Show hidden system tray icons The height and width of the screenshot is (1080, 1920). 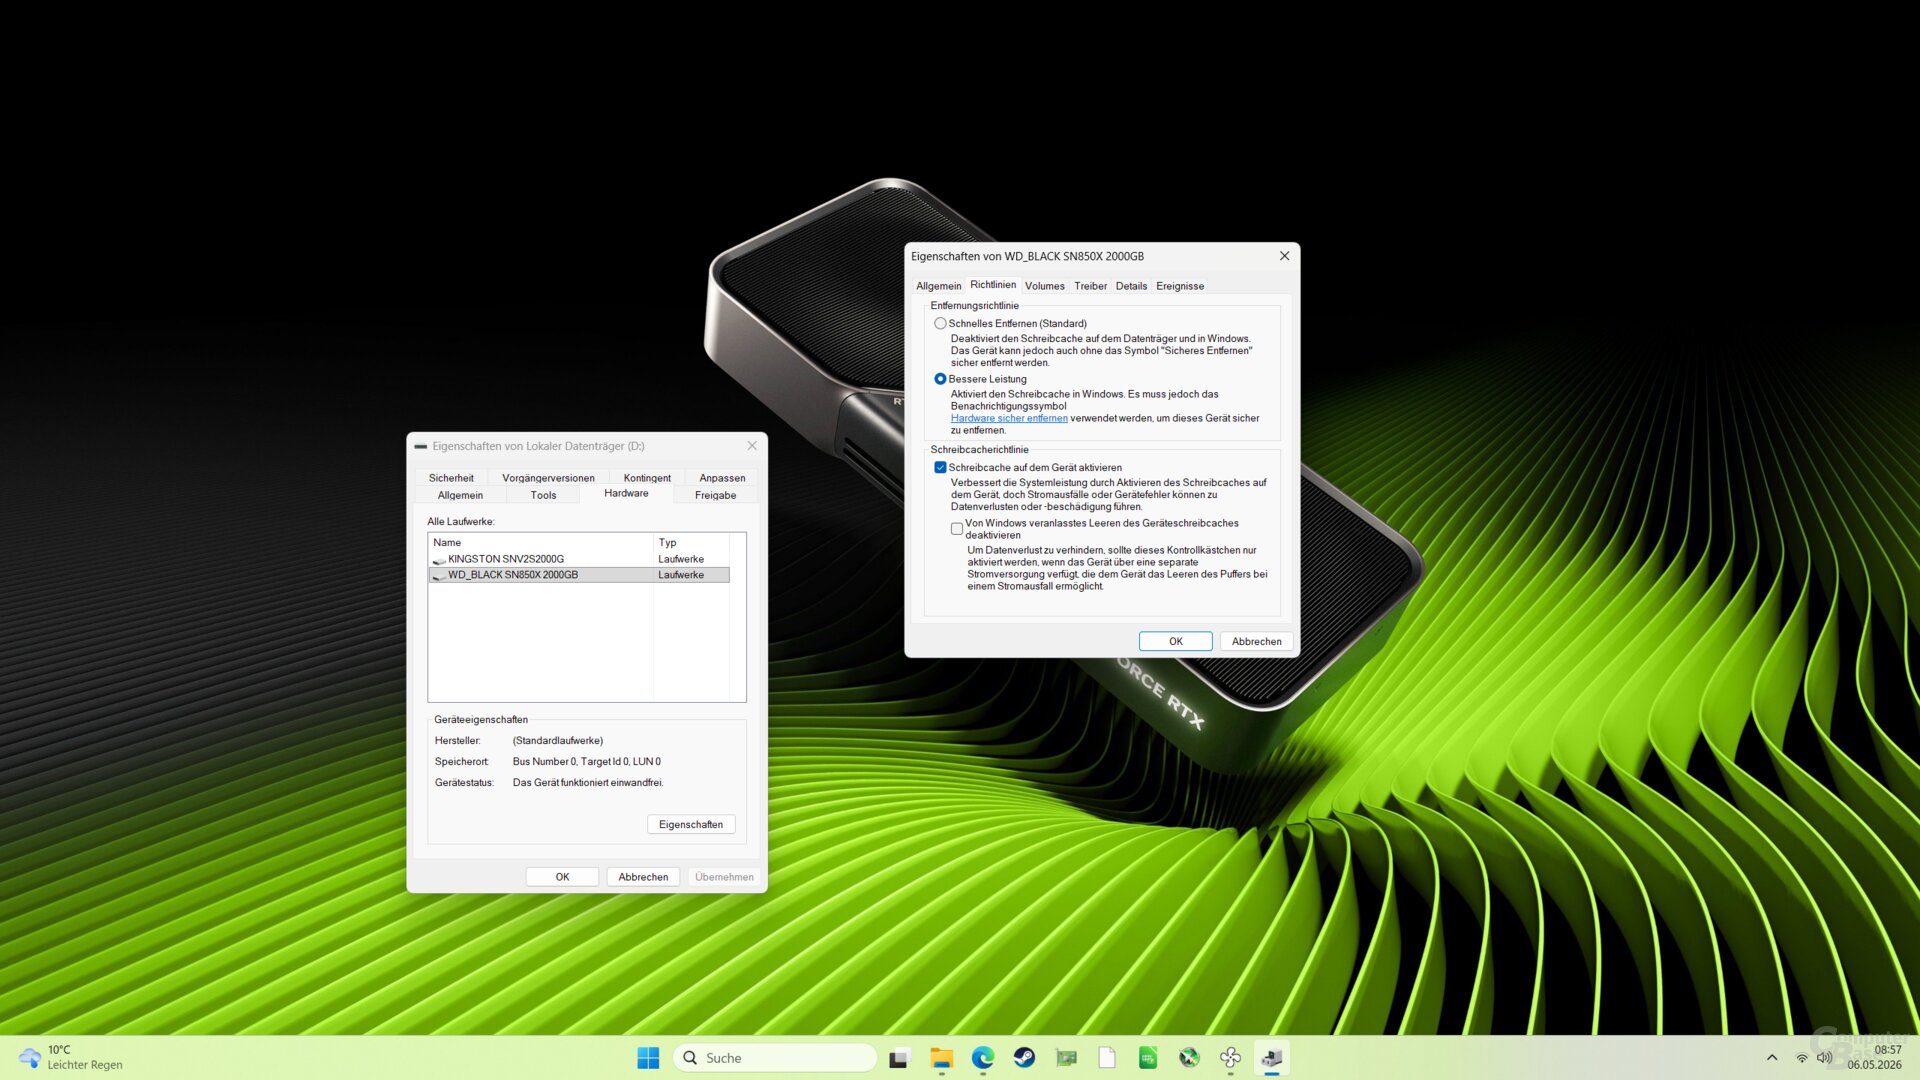[1772, 1058]
